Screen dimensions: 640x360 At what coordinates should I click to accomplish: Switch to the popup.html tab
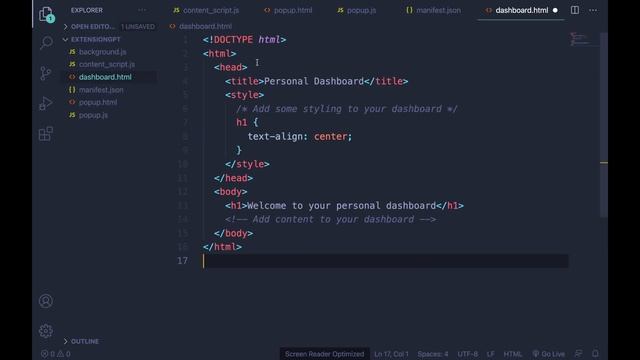(x=288, y=10)
